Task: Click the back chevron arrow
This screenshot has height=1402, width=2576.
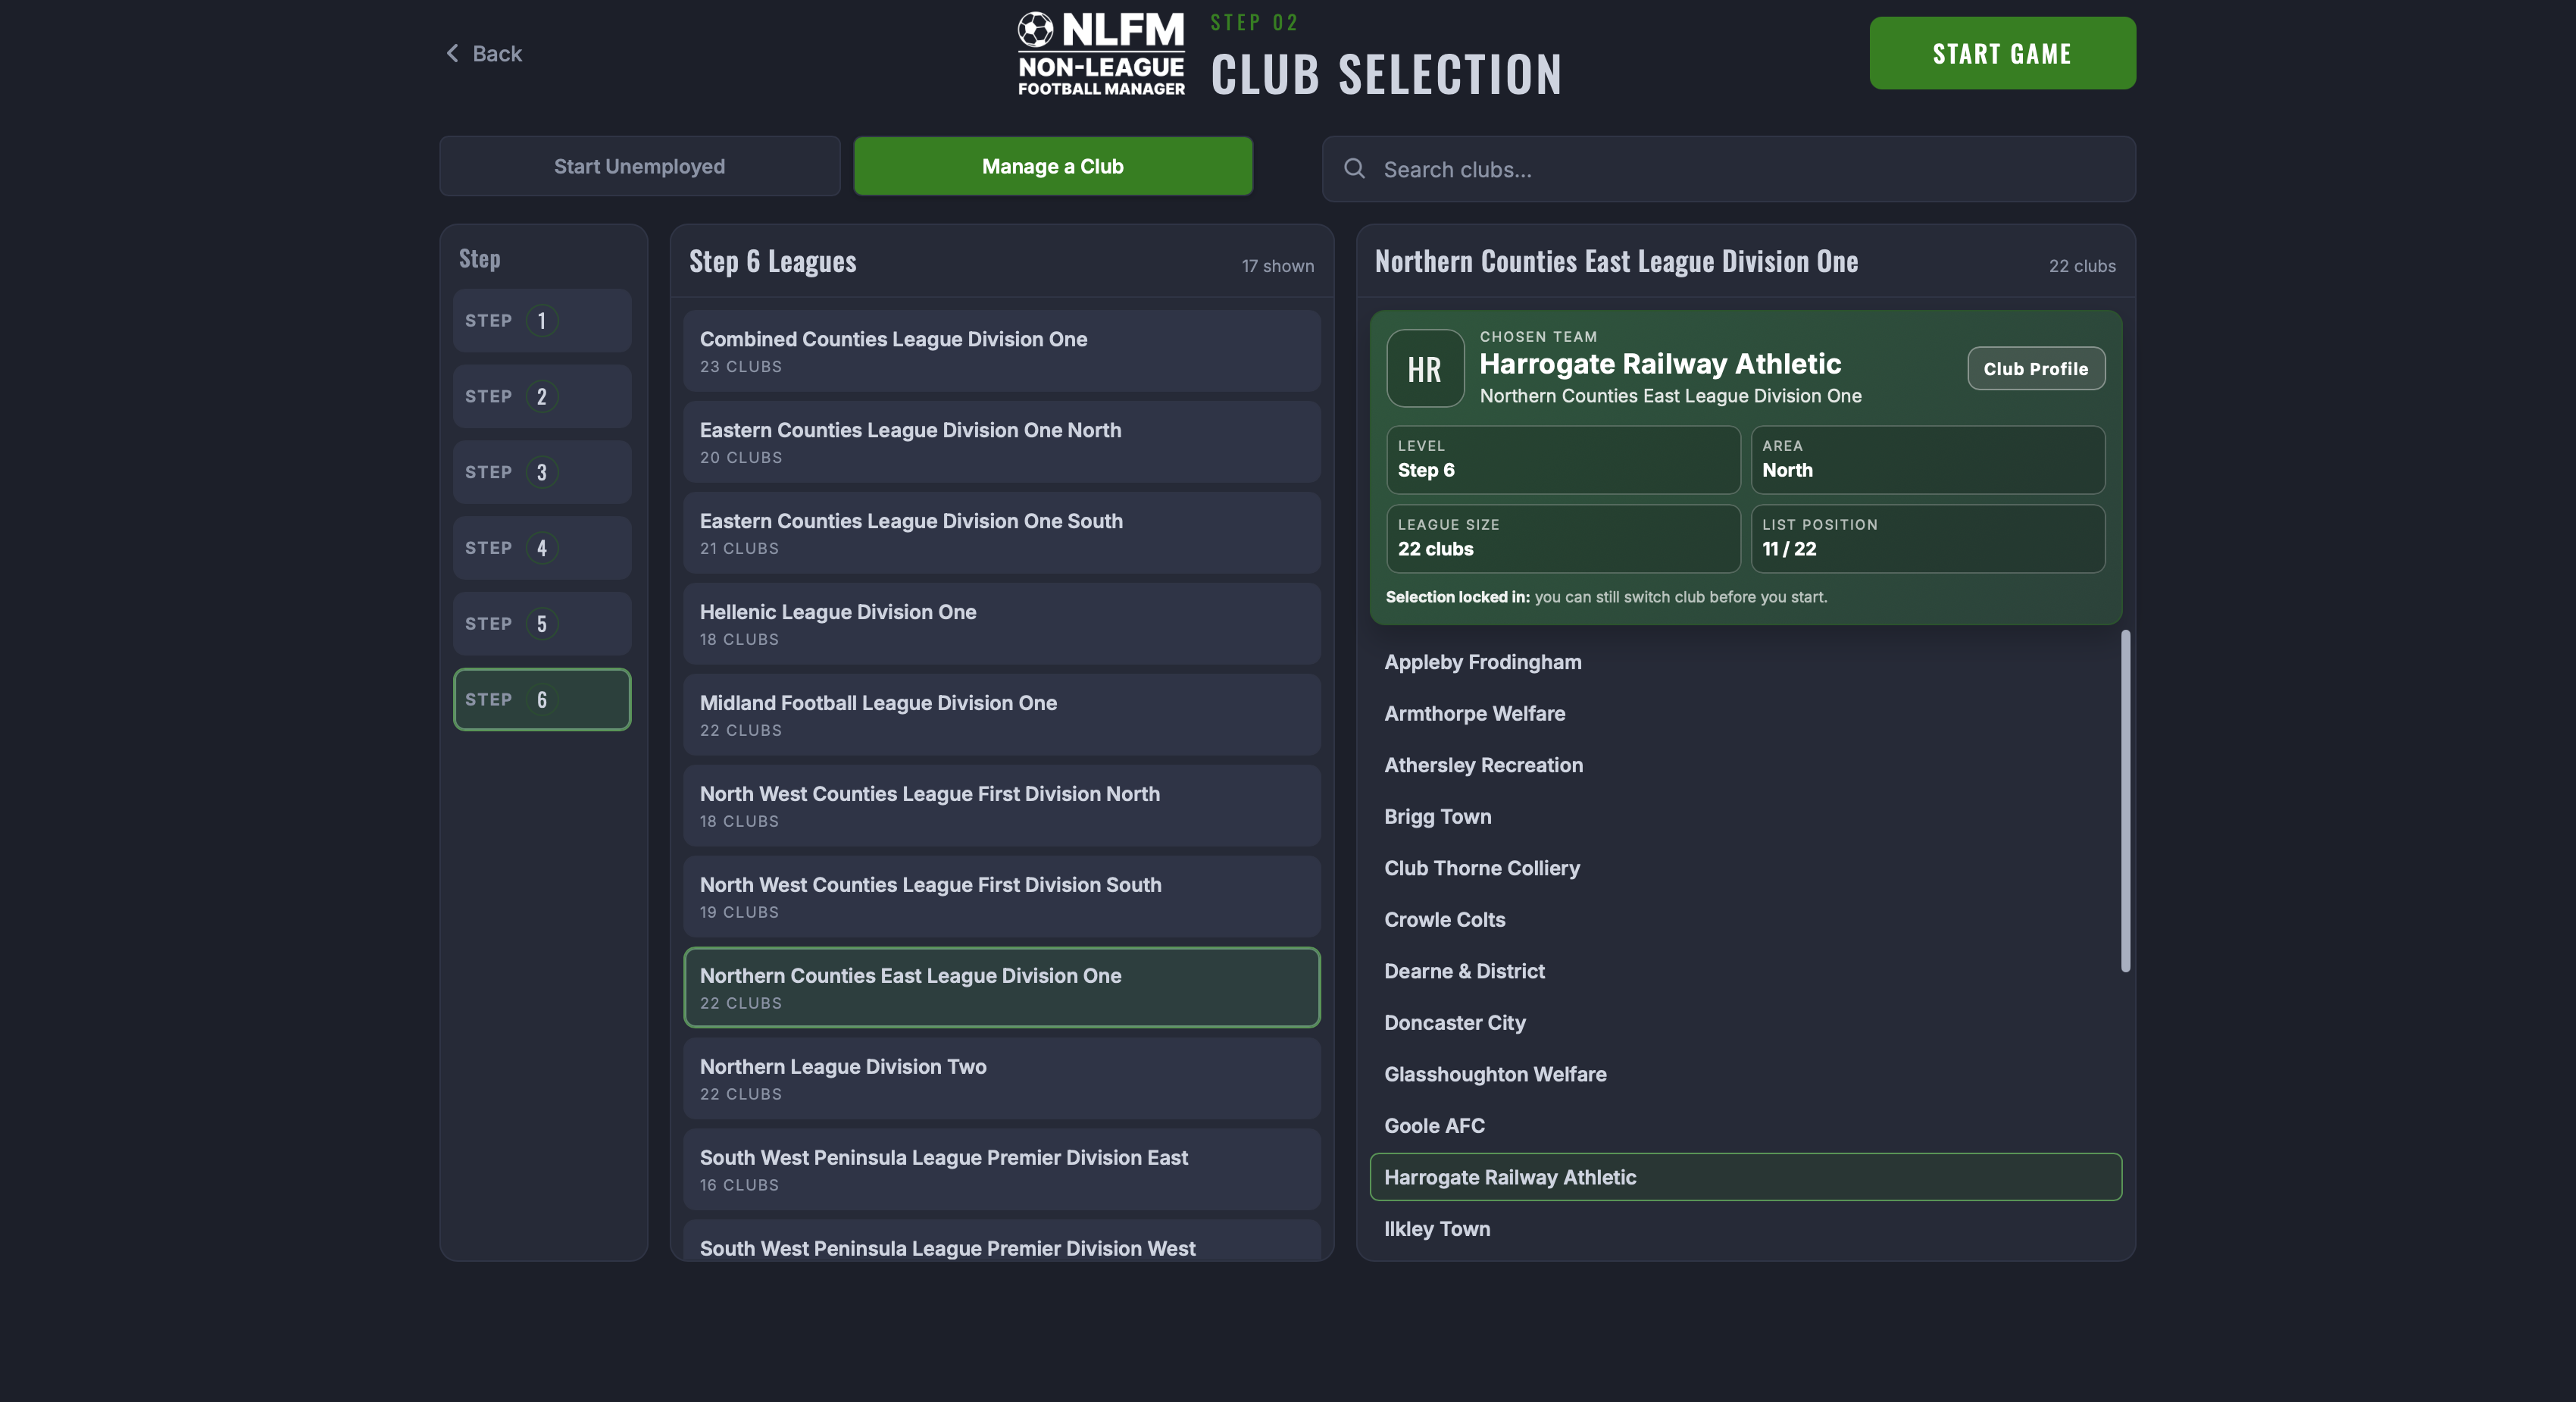Action: click(452, 53)
